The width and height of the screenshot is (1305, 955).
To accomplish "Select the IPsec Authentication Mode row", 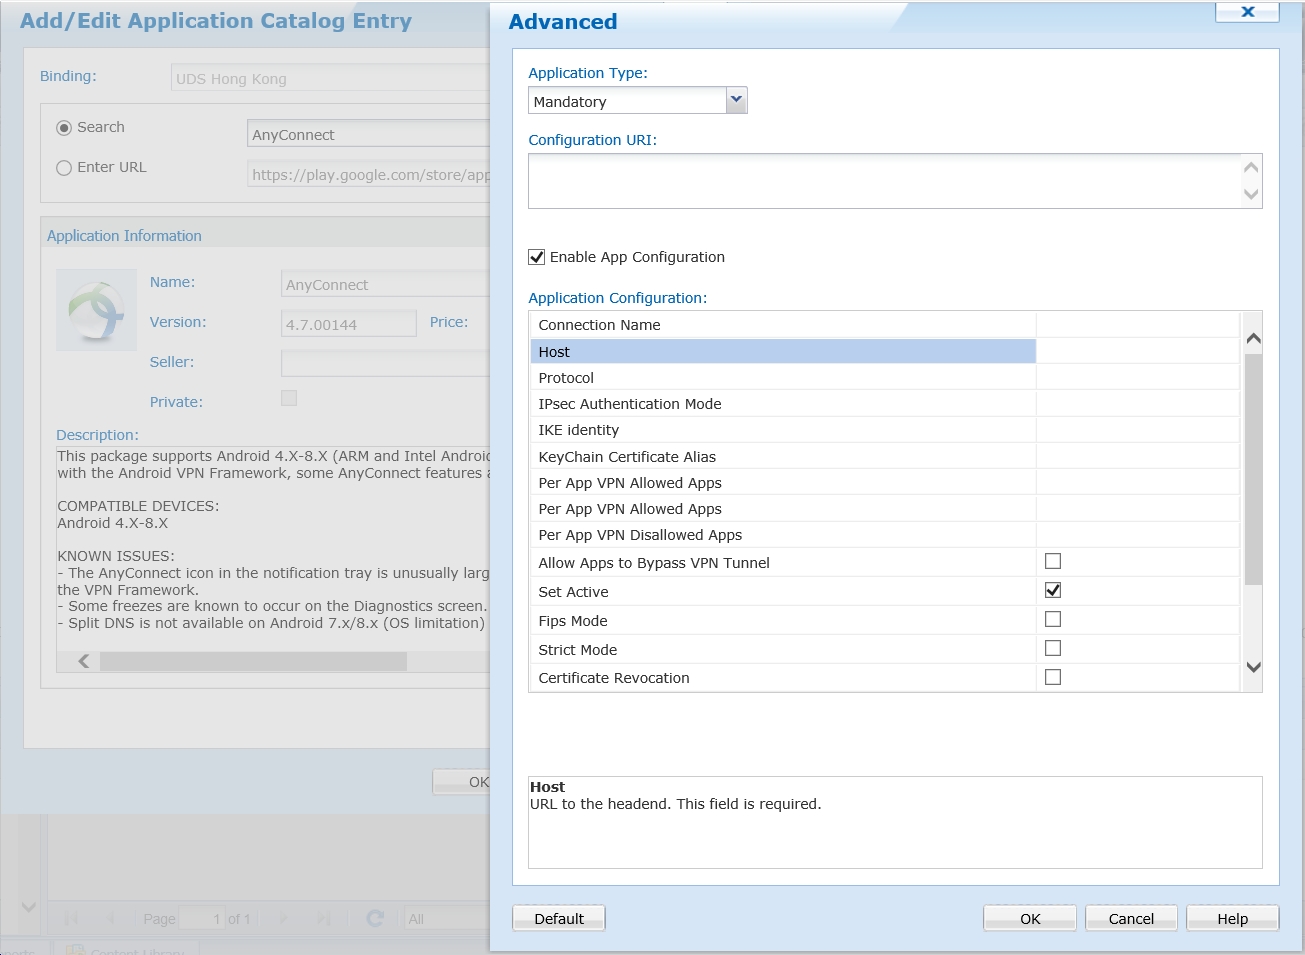I will pos(782,404).
